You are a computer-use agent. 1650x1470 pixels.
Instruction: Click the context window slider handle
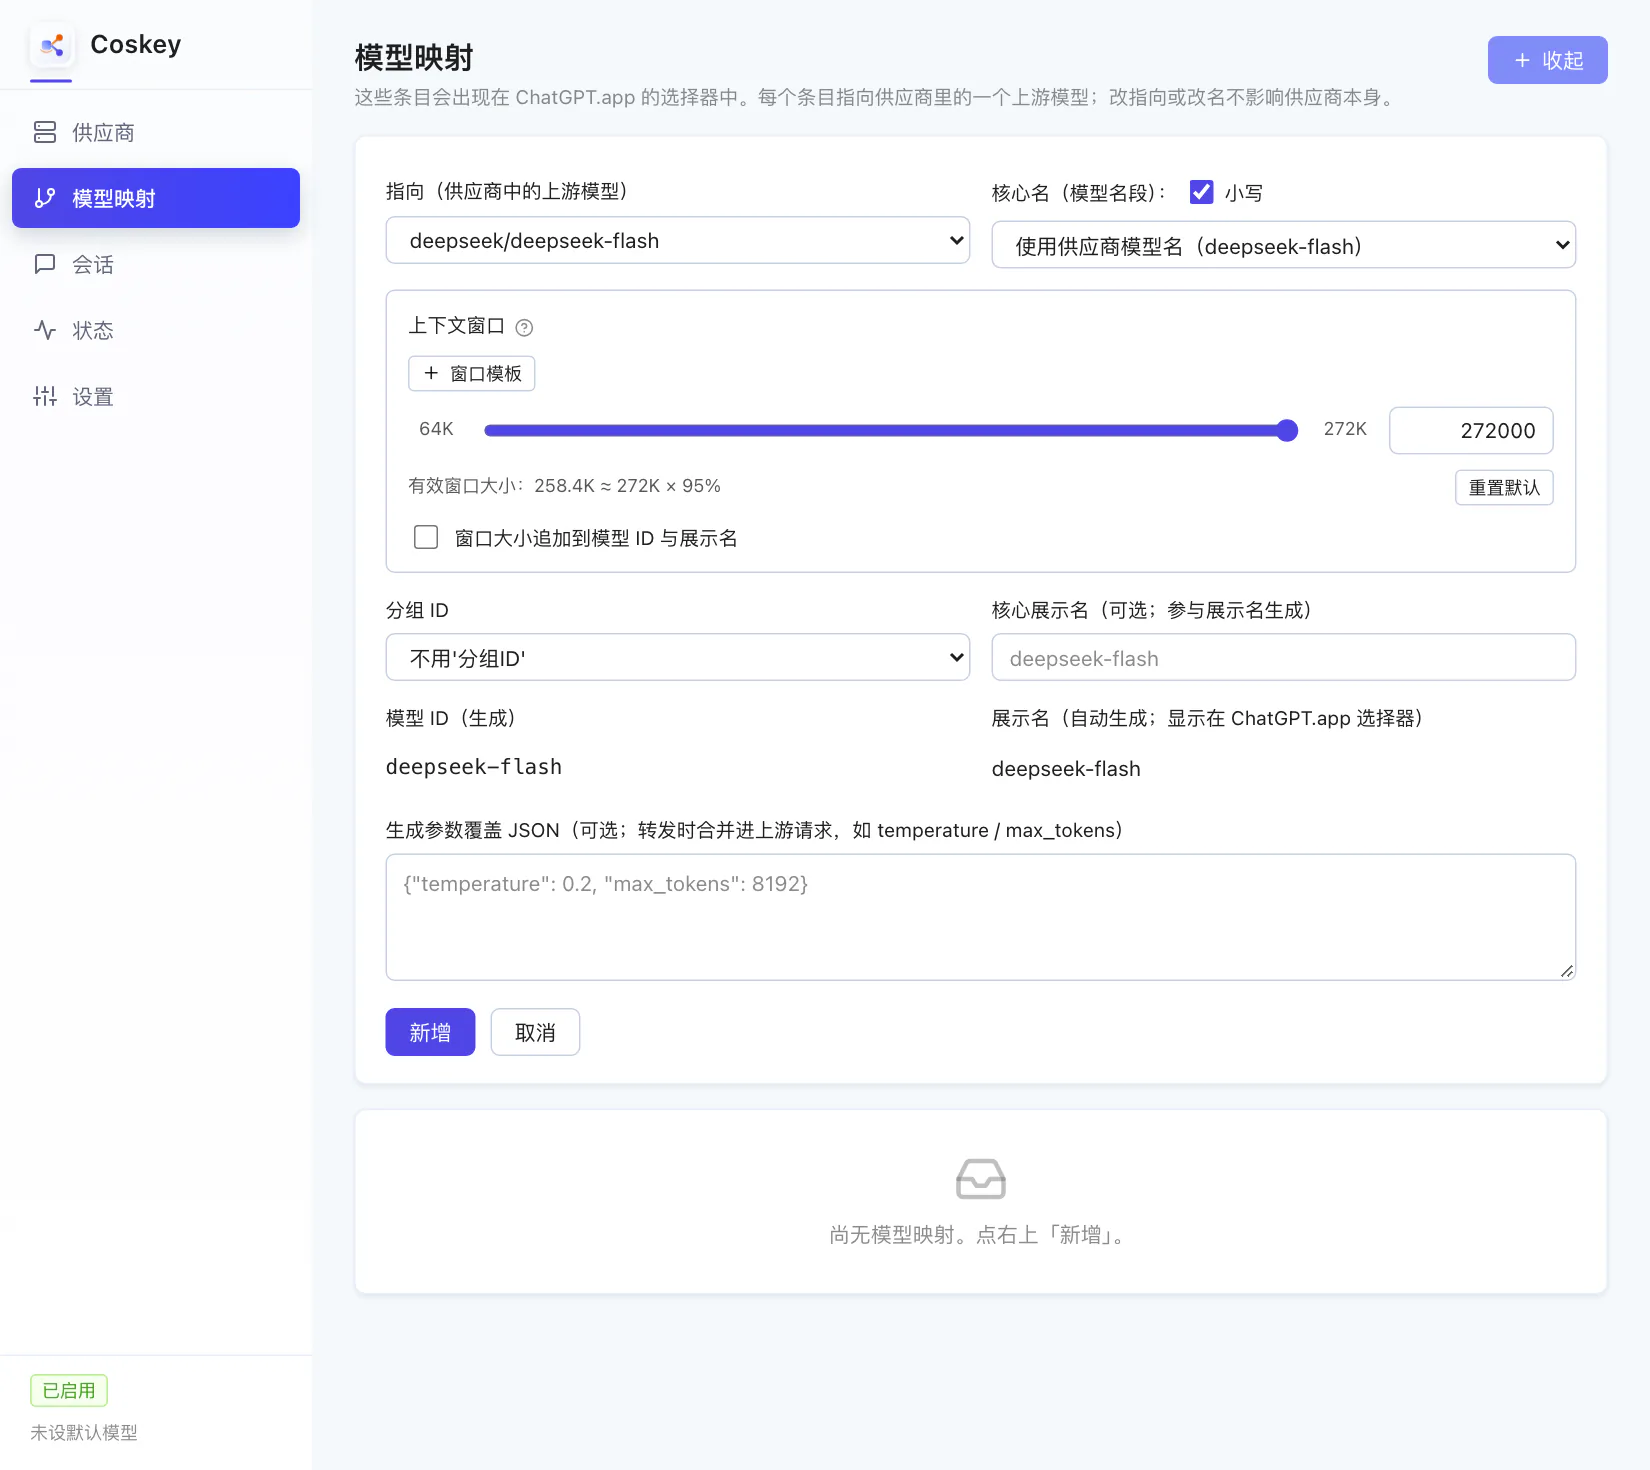[1287, 430]
